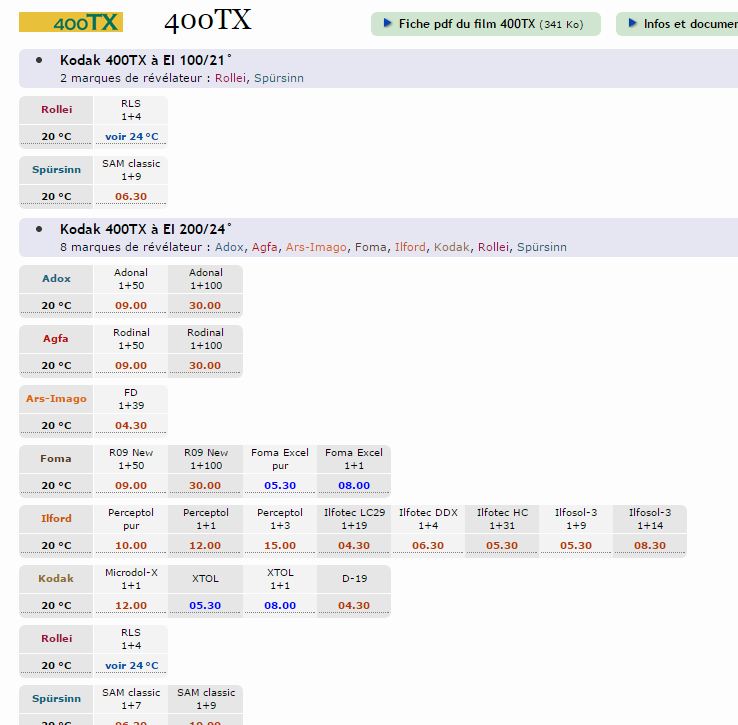Click the arrow icon beside Infos et documents

click(631, 23)
